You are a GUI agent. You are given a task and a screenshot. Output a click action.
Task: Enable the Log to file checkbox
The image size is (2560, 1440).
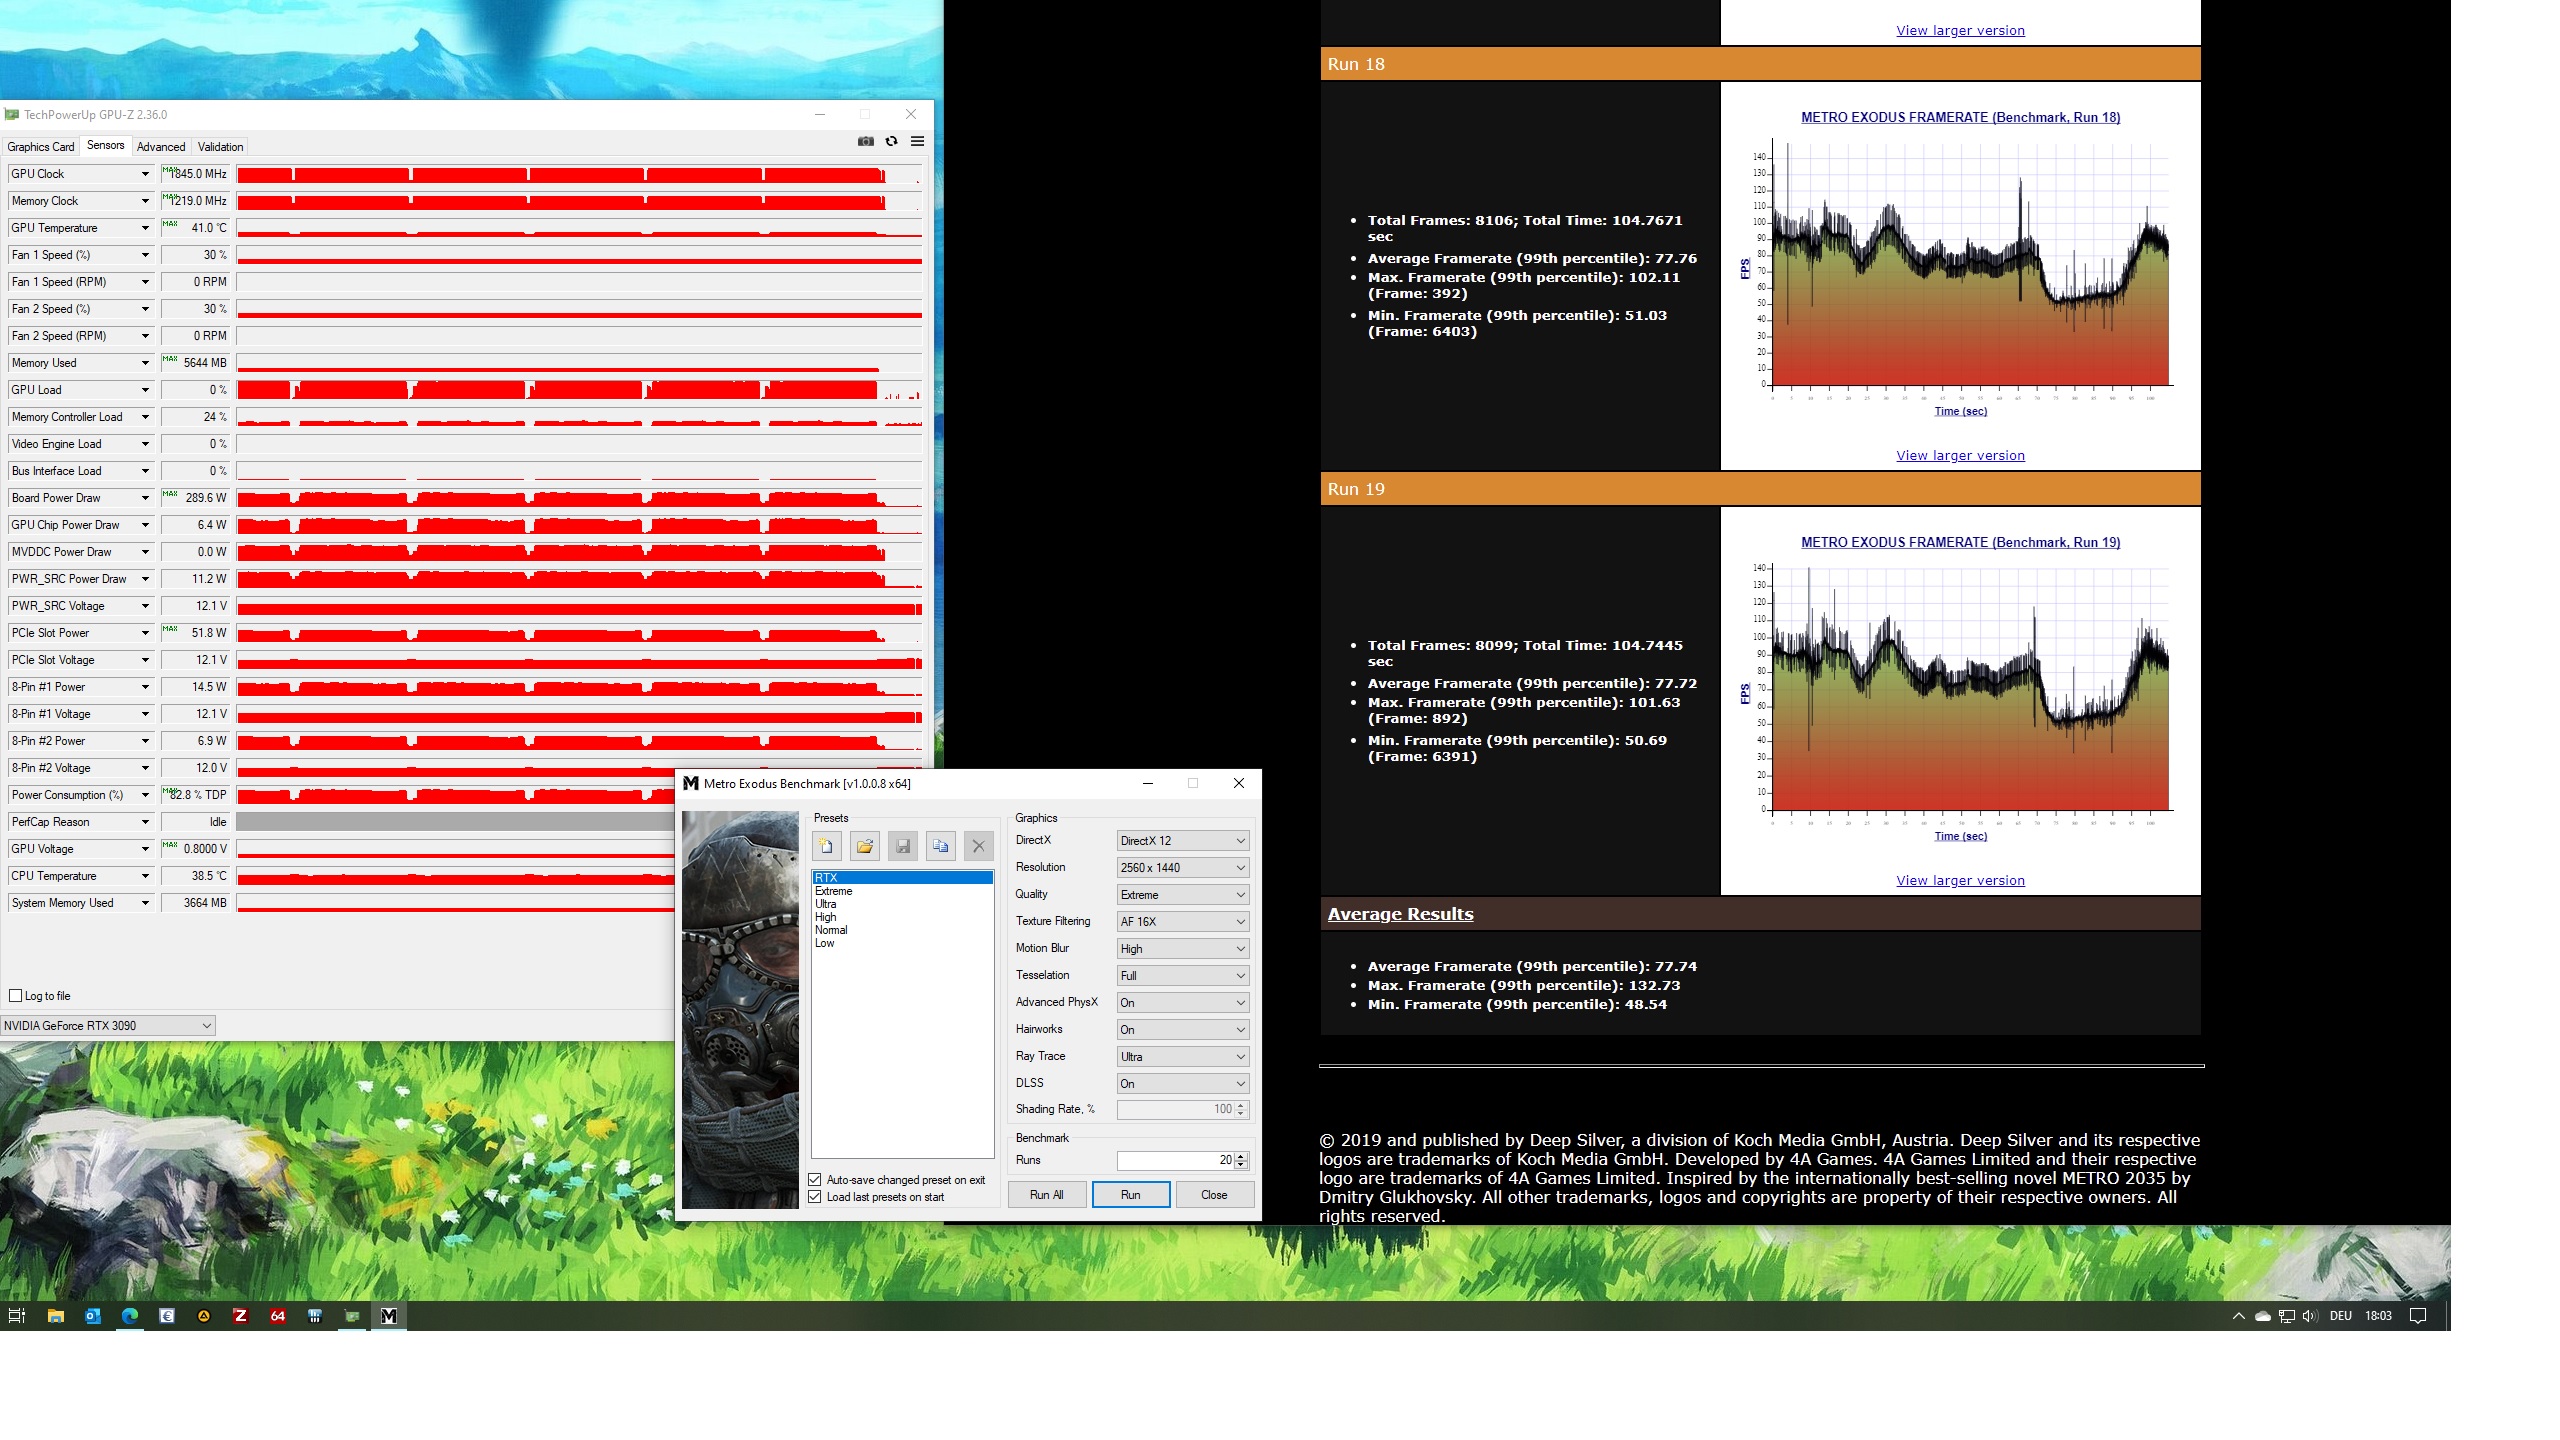coord(16,996)
